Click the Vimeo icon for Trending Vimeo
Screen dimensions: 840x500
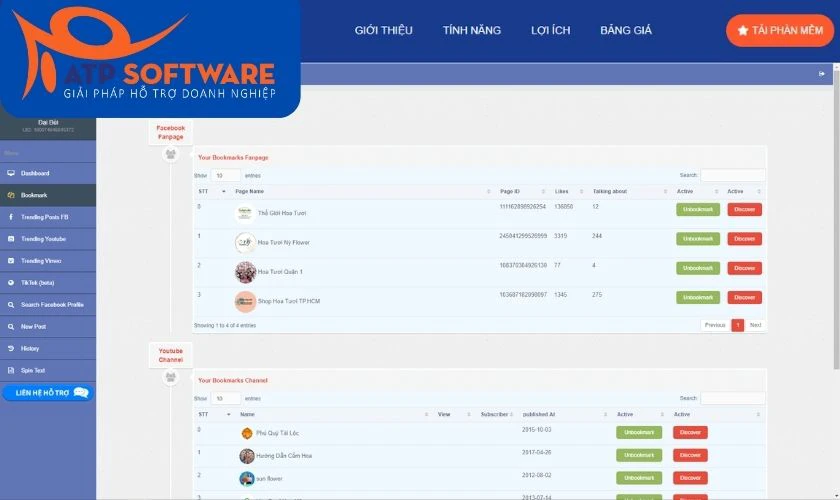pyautogui.click(x=11, y=261)
